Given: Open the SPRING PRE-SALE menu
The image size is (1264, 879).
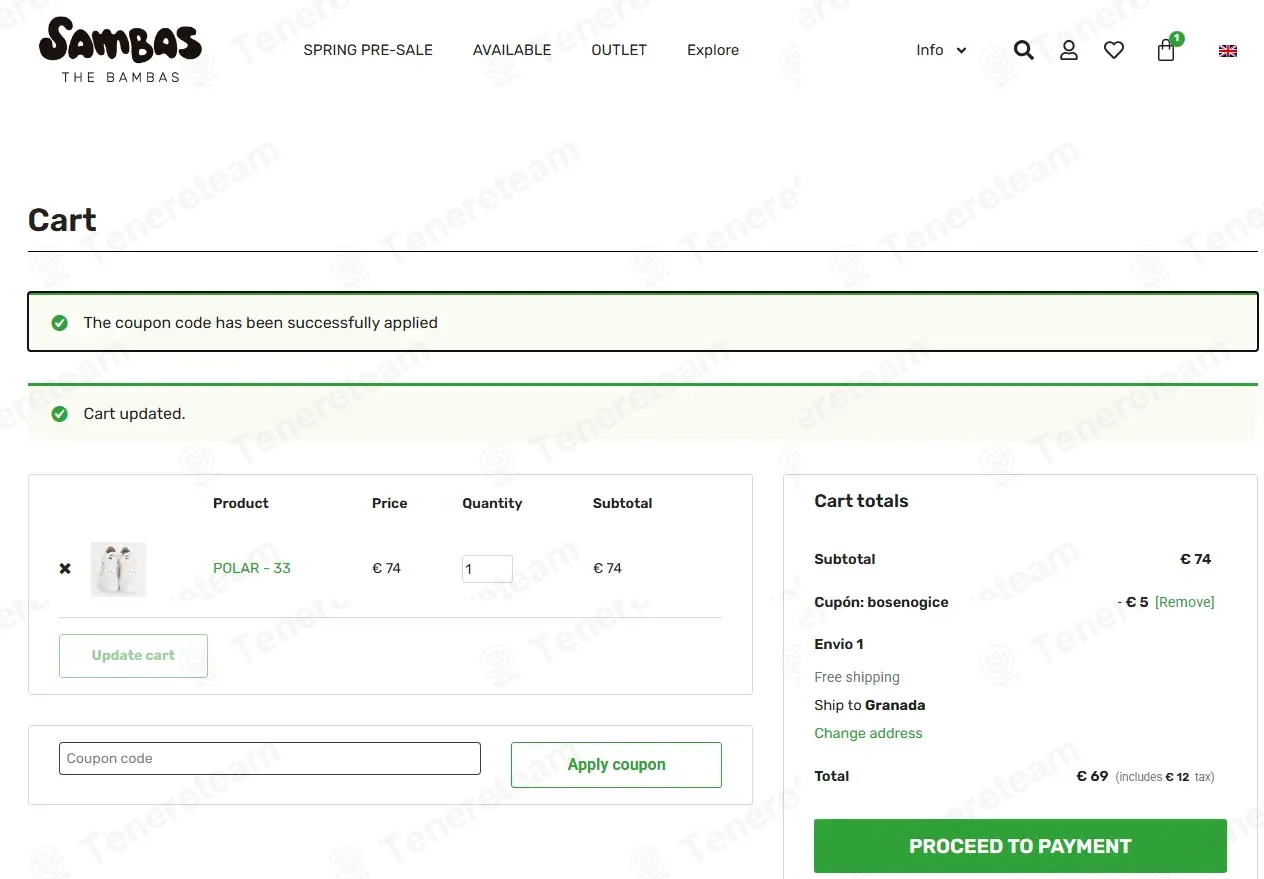Looking at the screenshot, I should click(368, 50).
